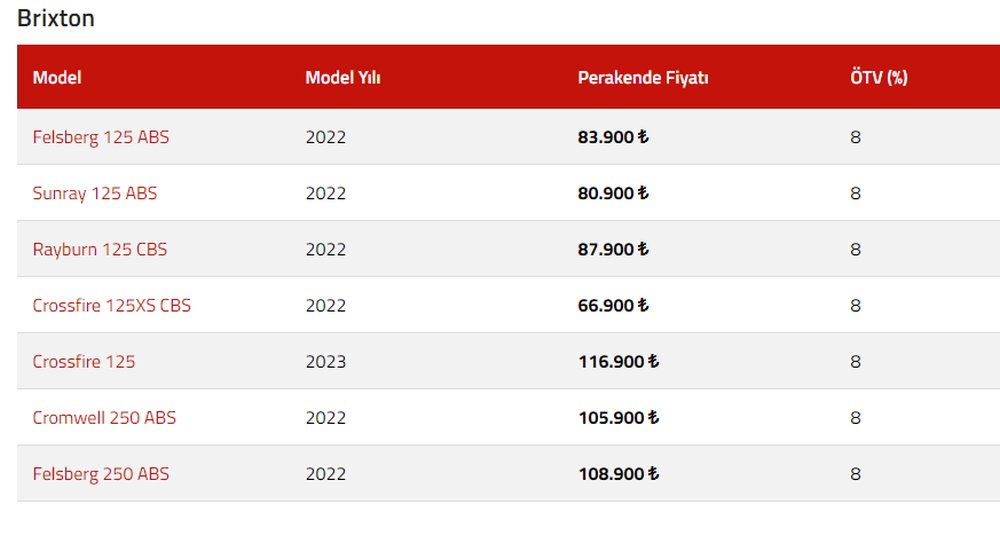Screen dimensions: 1000x536
Task: Click the Model Yılı column header
Action: (x=342, y=77)
